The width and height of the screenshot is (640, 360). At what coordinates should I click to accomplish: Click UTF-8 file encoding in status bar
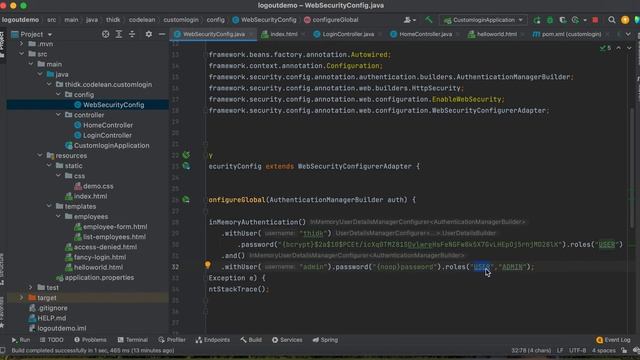click(x=578, y=351)
